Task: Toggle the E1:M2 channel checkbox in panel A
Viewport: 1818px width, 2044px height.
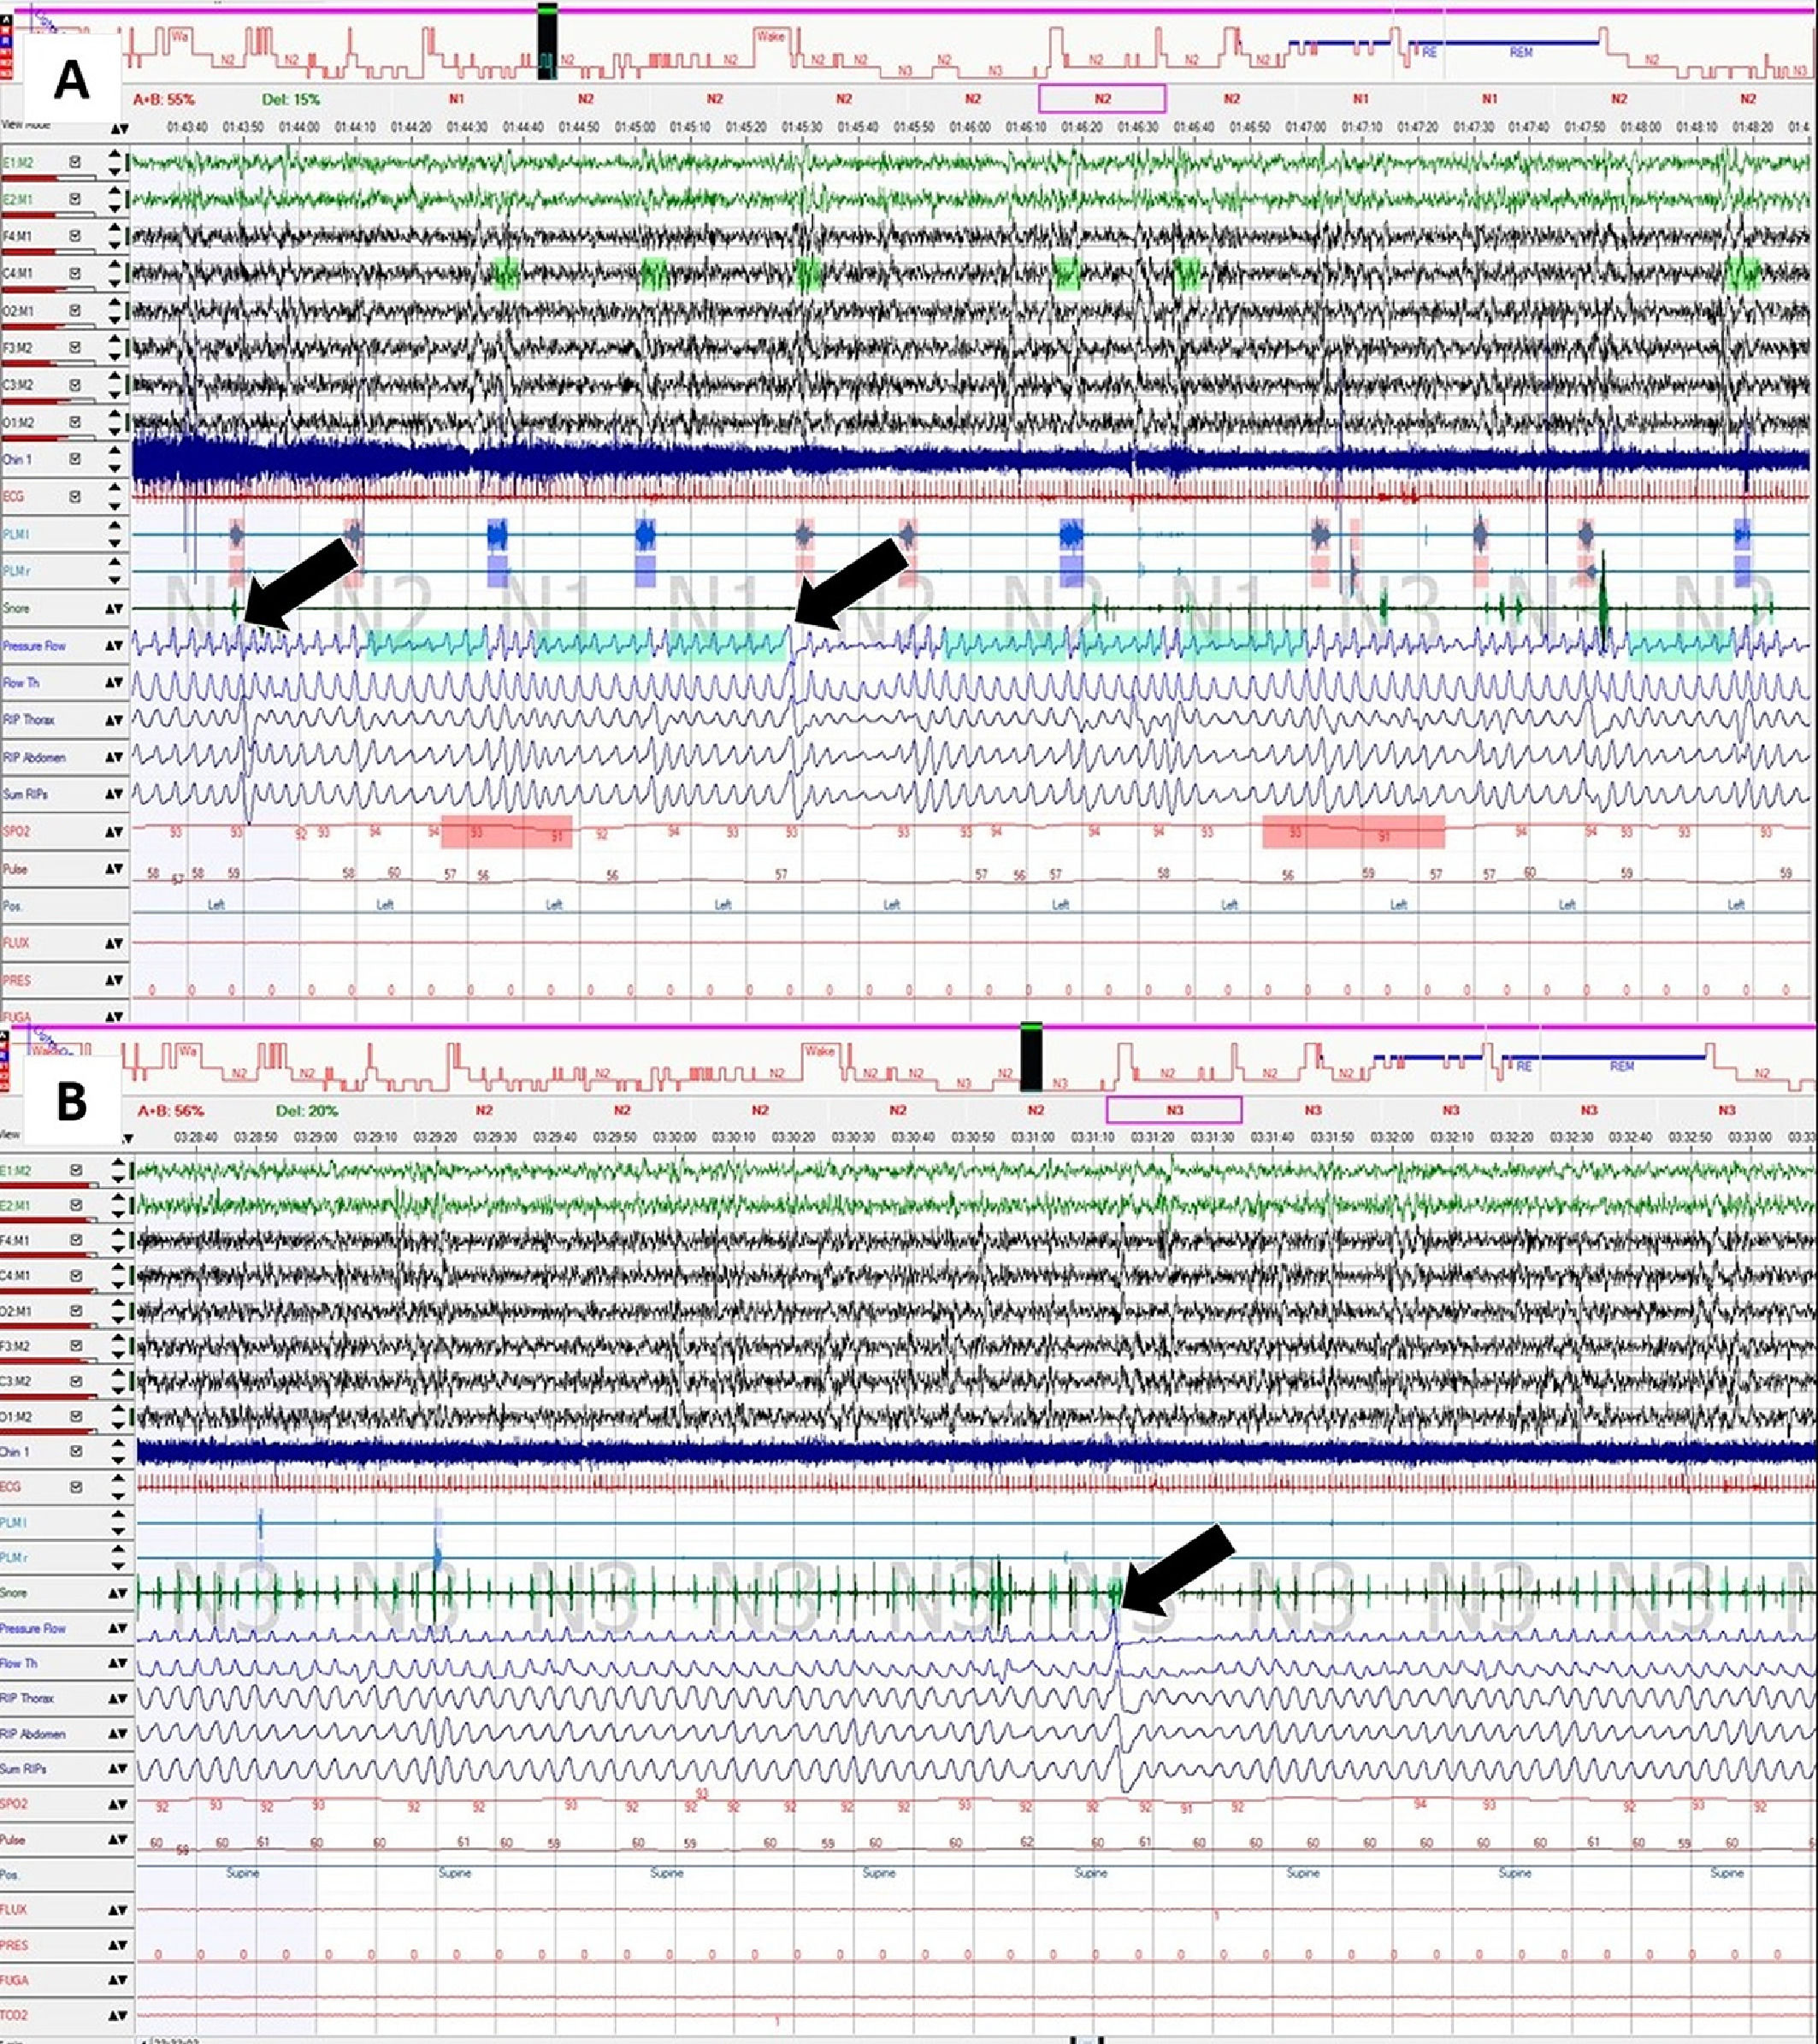Action: [75, 161]
